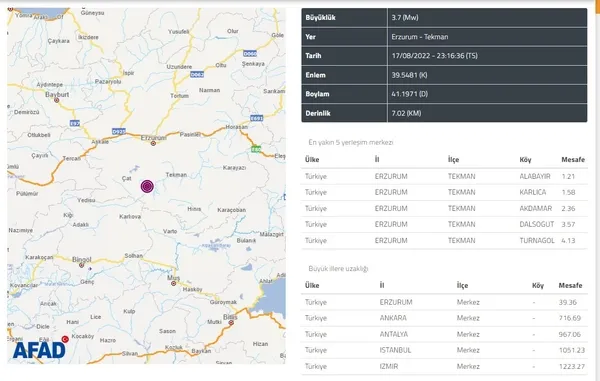Click the distance 39.36 for Erzurum Merkez

(x=567, y=302)
